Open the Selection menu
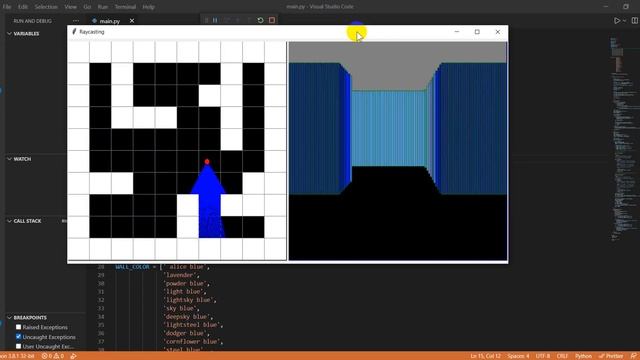640x360 pixels. coord(46,7)
